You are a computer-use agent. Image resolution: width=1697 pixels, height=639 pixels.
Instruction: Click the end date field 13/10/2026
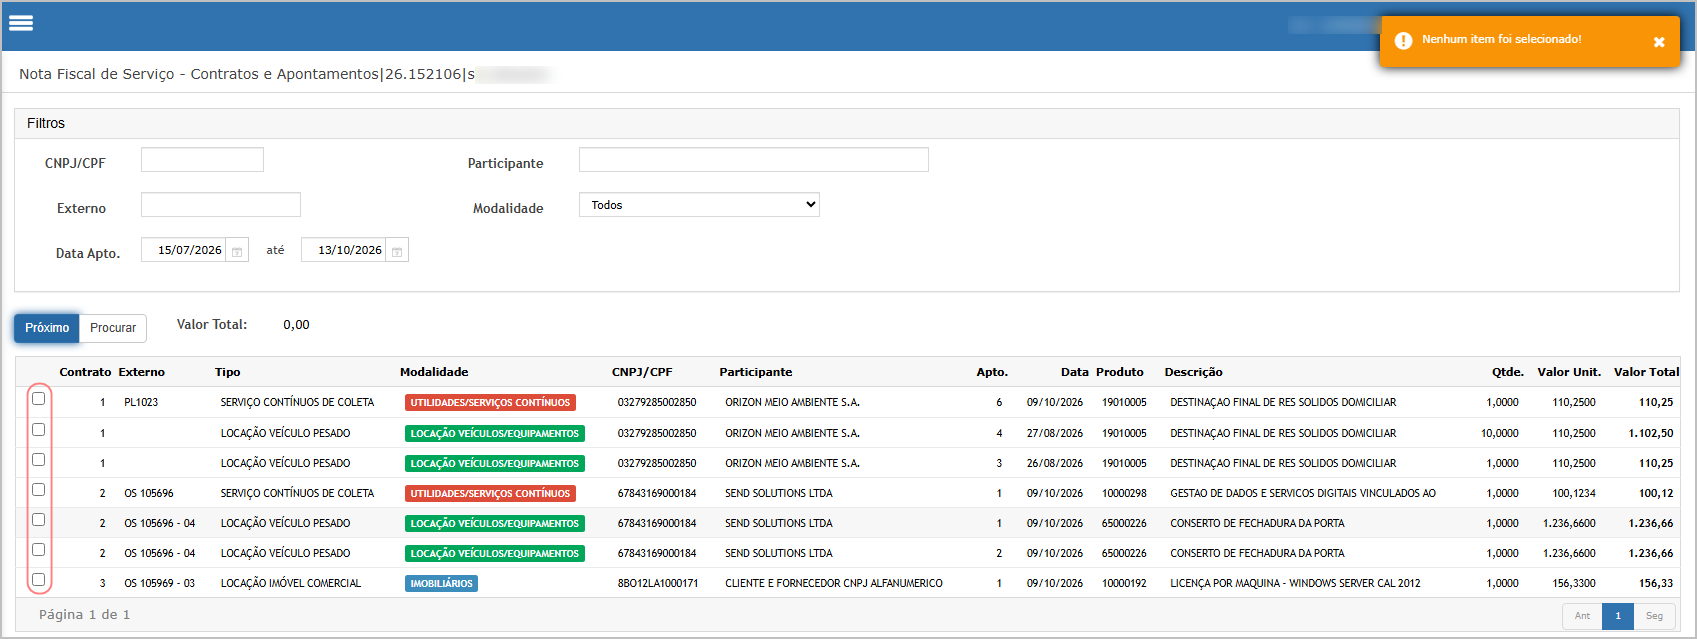344,250
